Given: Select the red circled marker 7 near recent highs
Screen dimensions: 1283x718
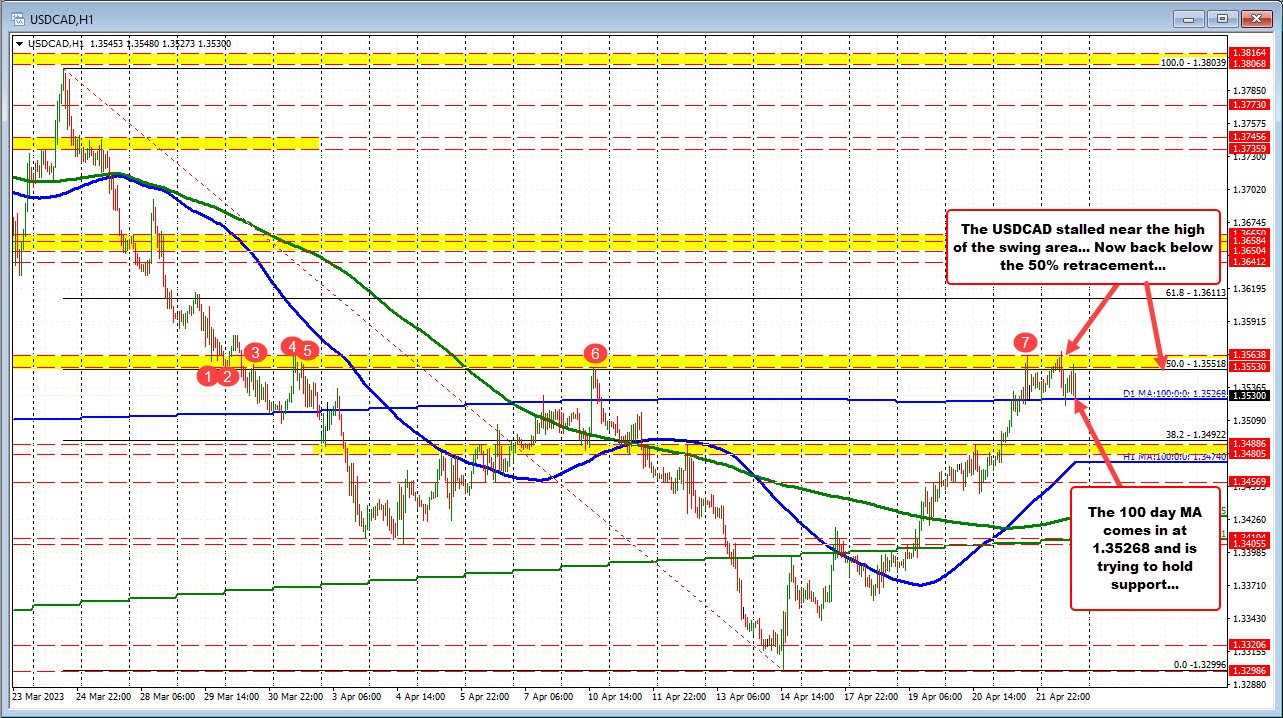Looking at the screenshot, I should click(x=1026, y=344).
